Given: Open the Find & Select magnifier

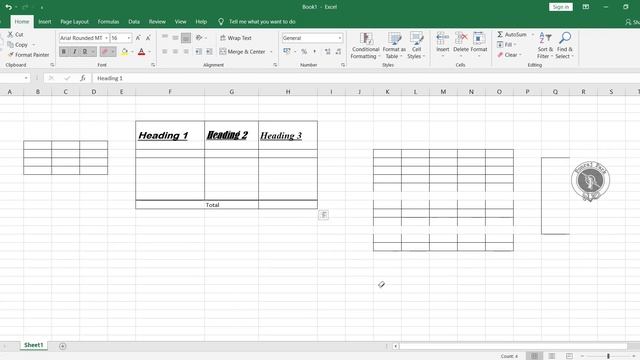Looking at the screenshot, I should [x=565, y=45].
